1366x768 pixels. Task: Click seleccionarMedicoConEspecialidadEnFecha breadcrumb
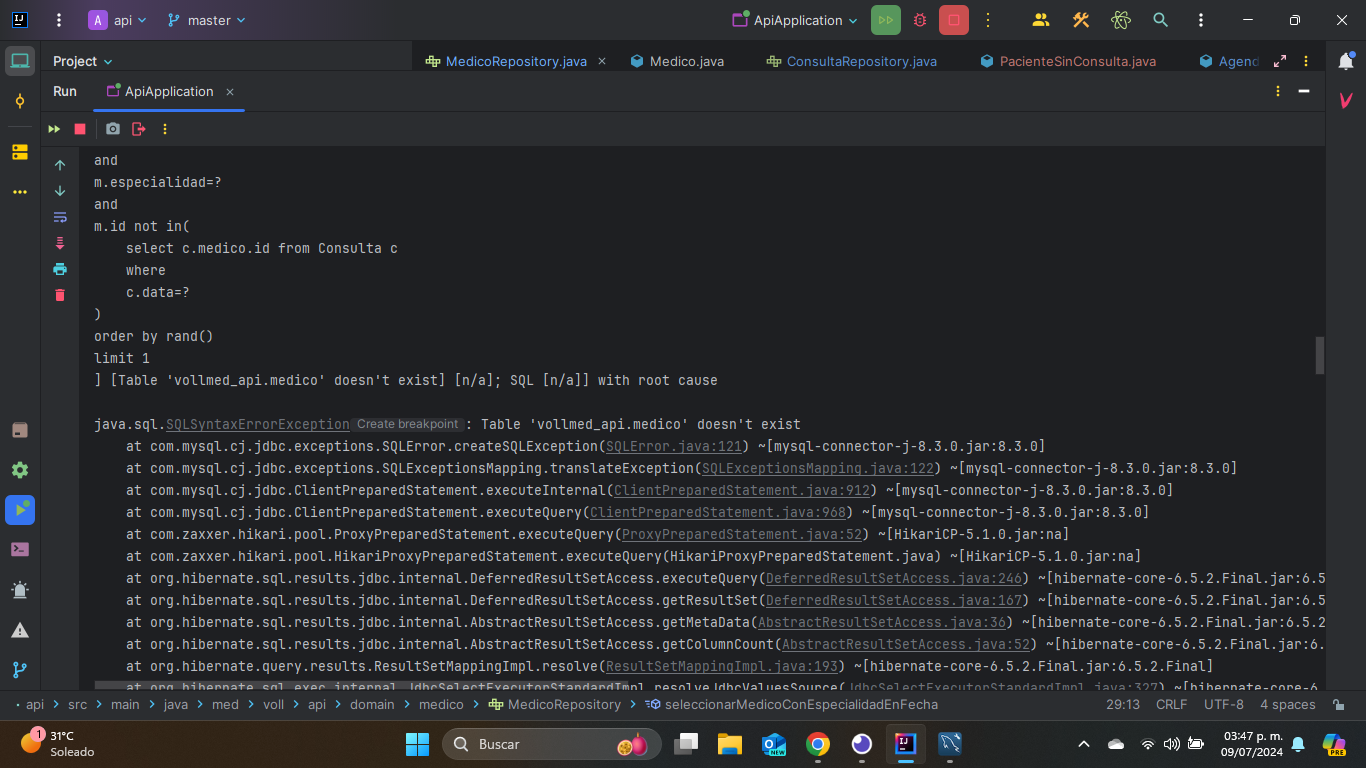click(793, 704)
